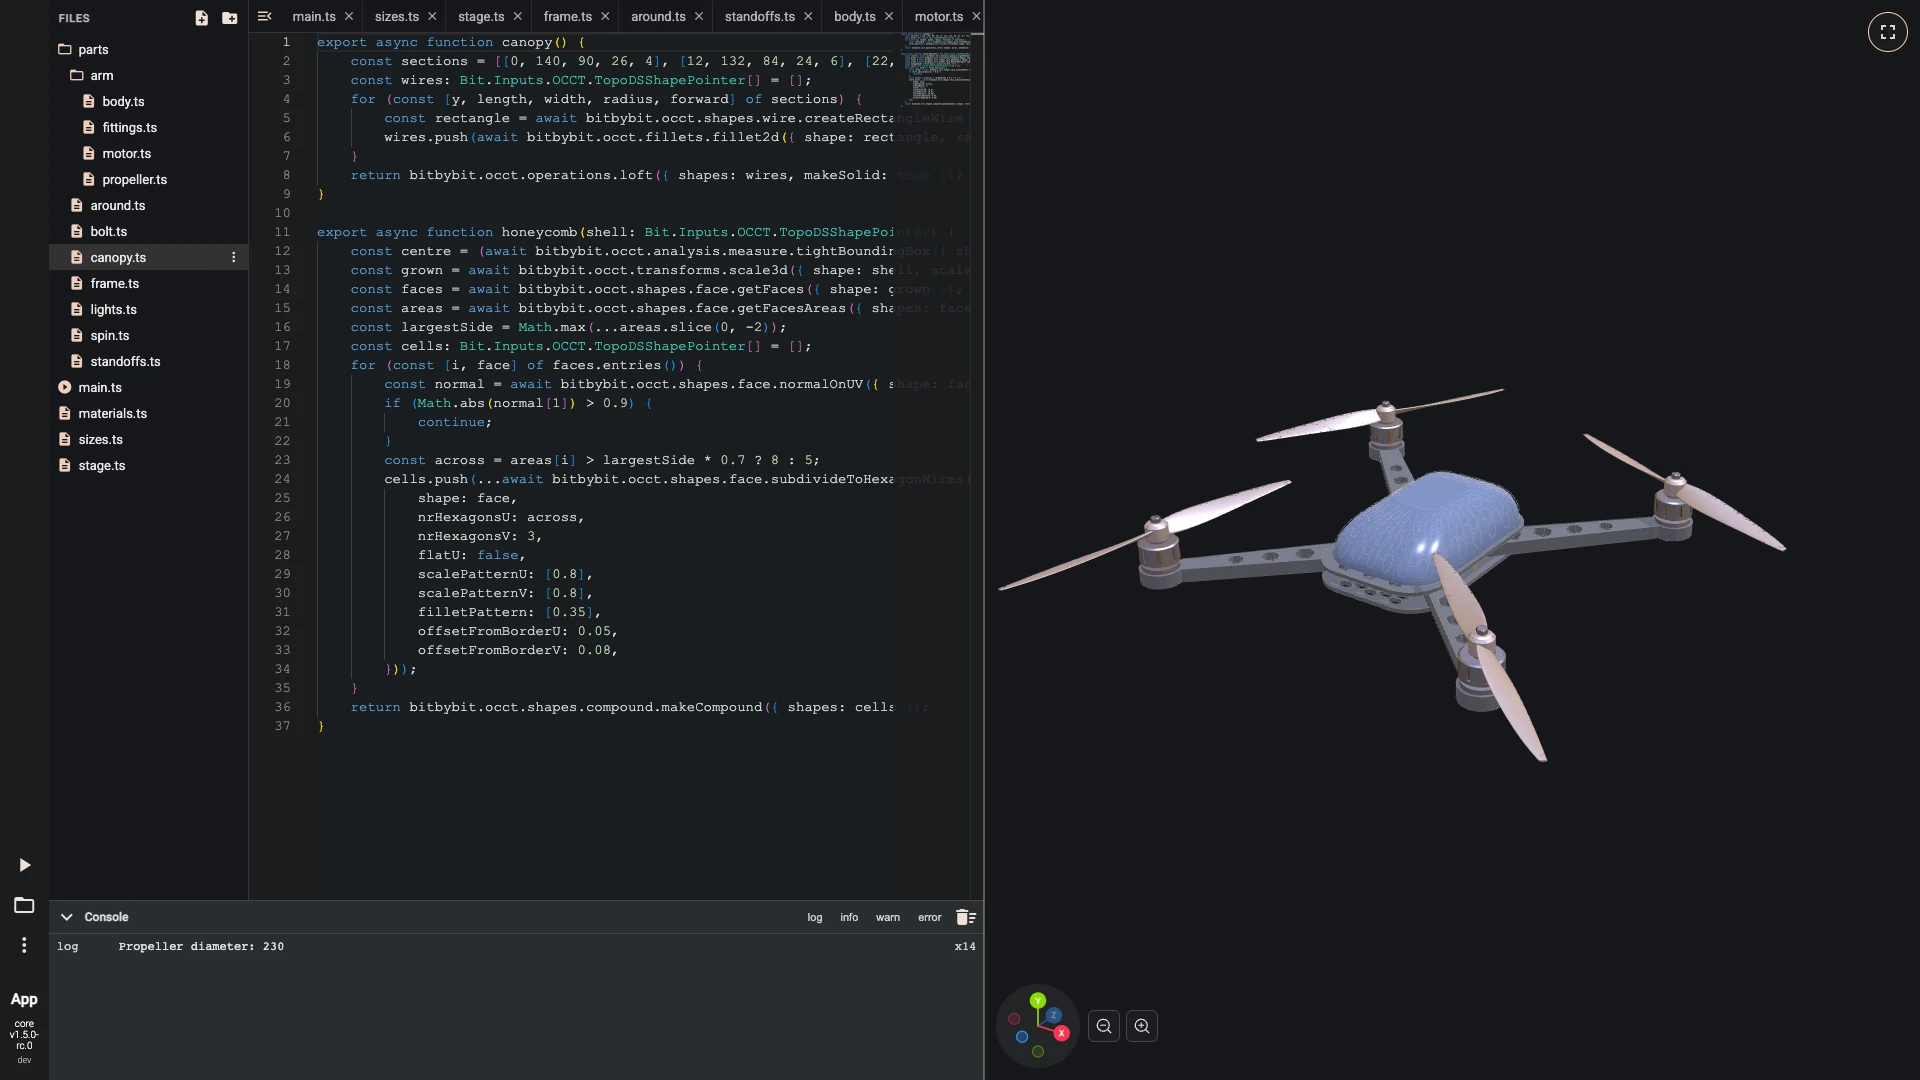Image resolution: width=1920 pixels, height=1080 pixels.
Task: Place cursor on line 23 of code
Action: pyautogui.click(x=600, y=460)
